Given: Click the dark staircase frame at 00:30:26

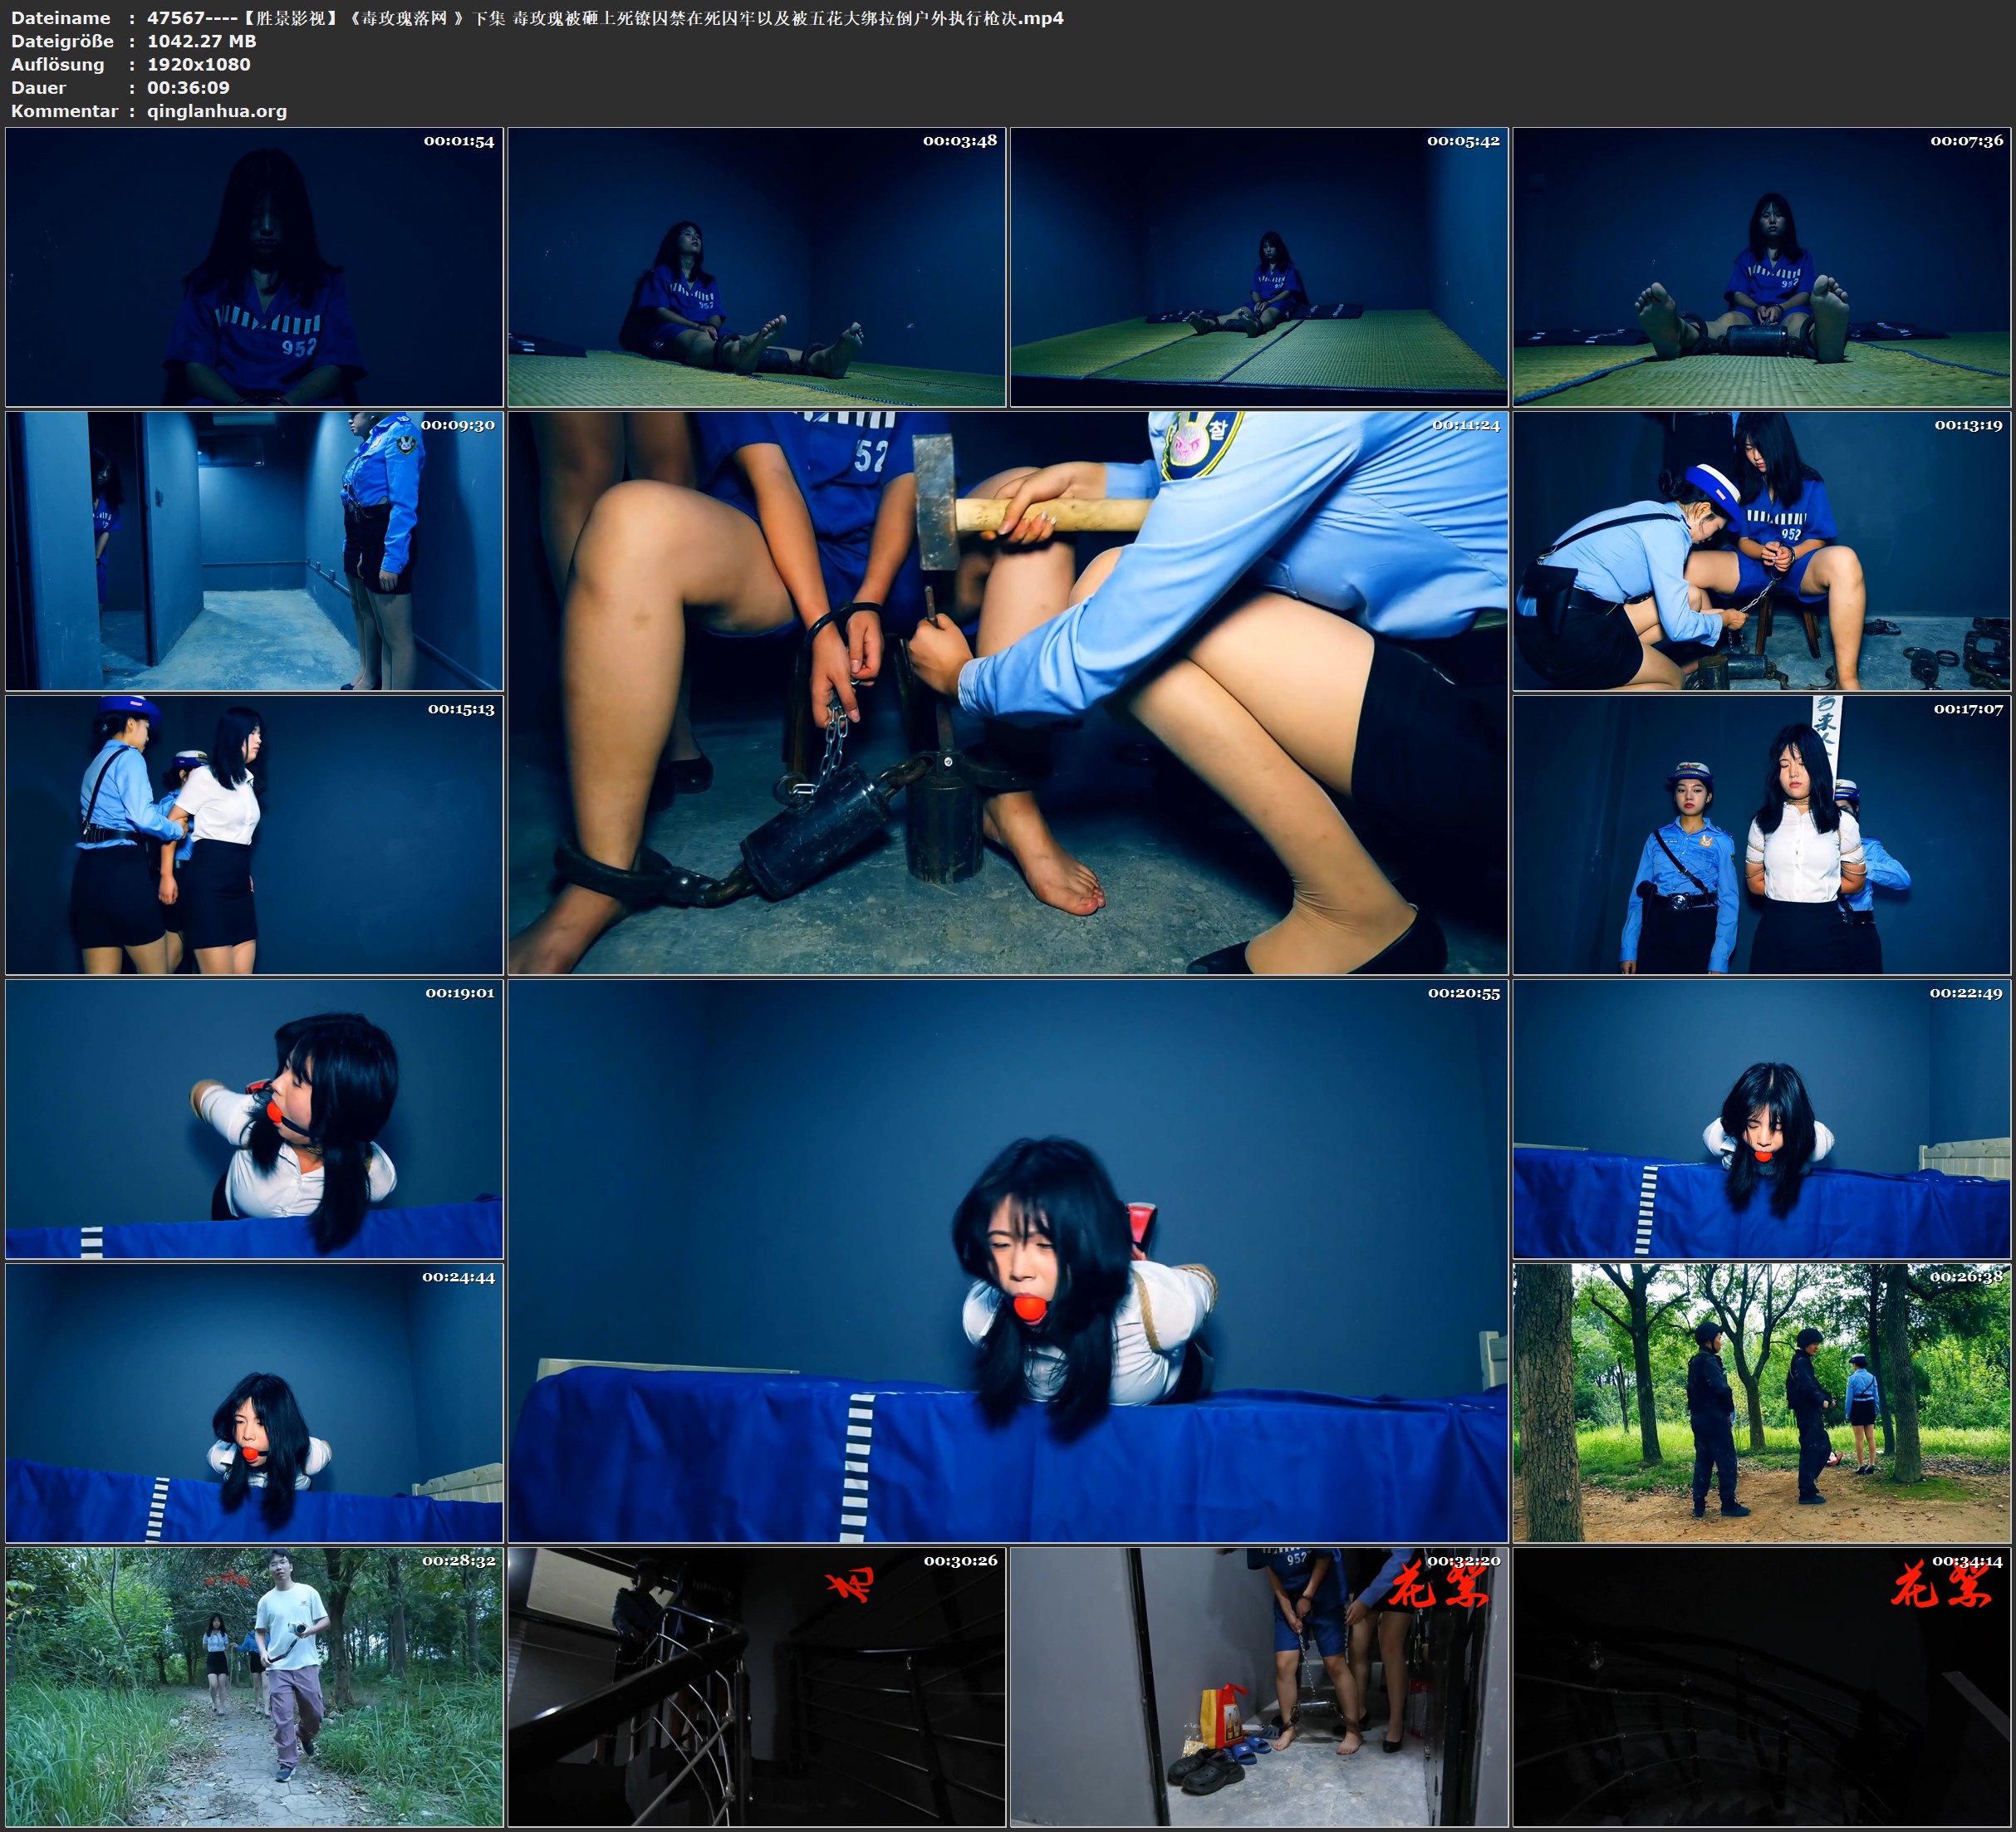Looking at the screenshot, I should [x=756, y=1687].
